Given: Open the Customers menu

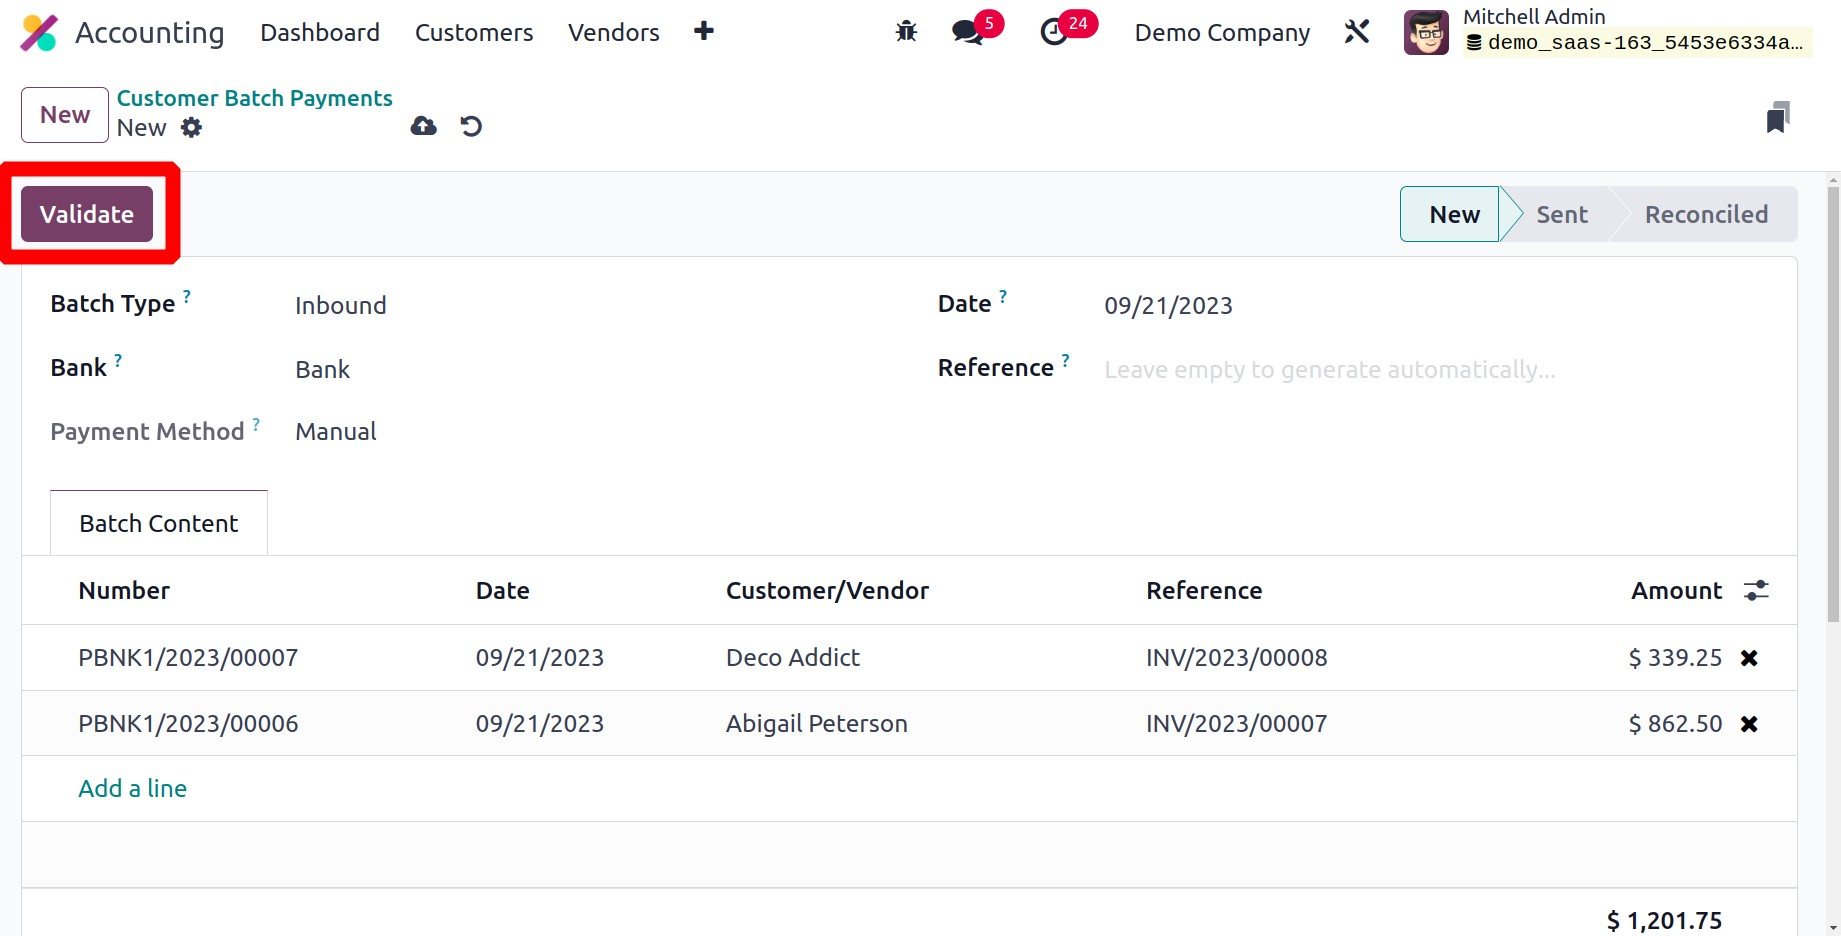Looking at the screenshot, I should pyautogui.click(x=474, y=33).
